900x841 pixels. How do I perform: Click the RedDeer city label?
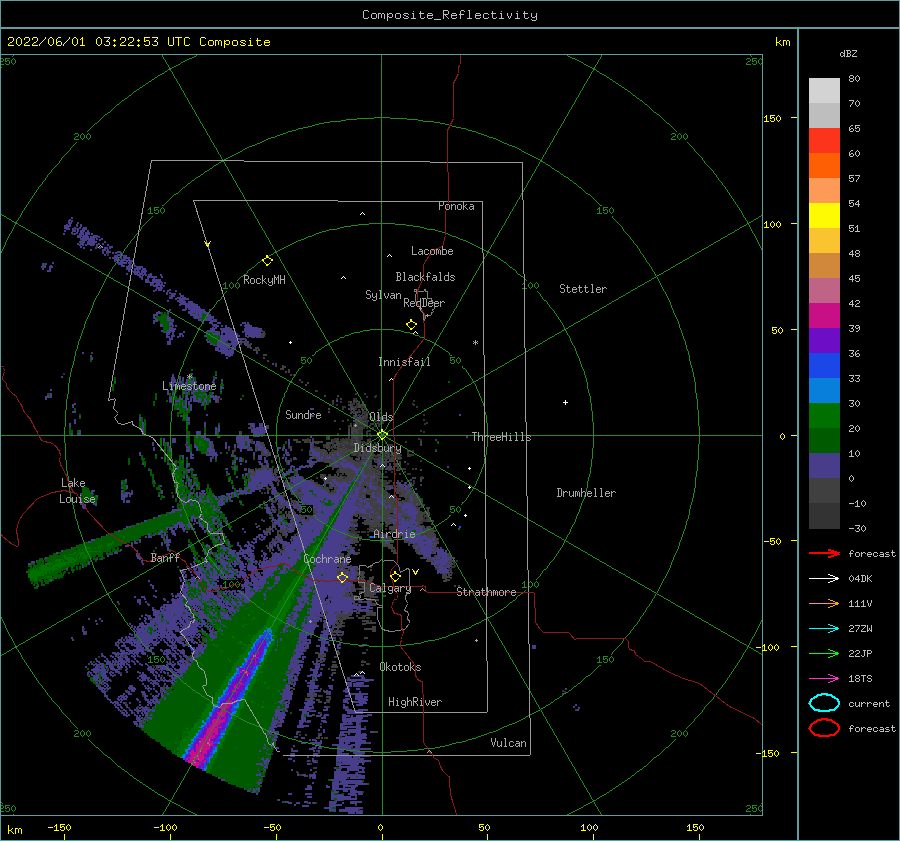point(424,303)
